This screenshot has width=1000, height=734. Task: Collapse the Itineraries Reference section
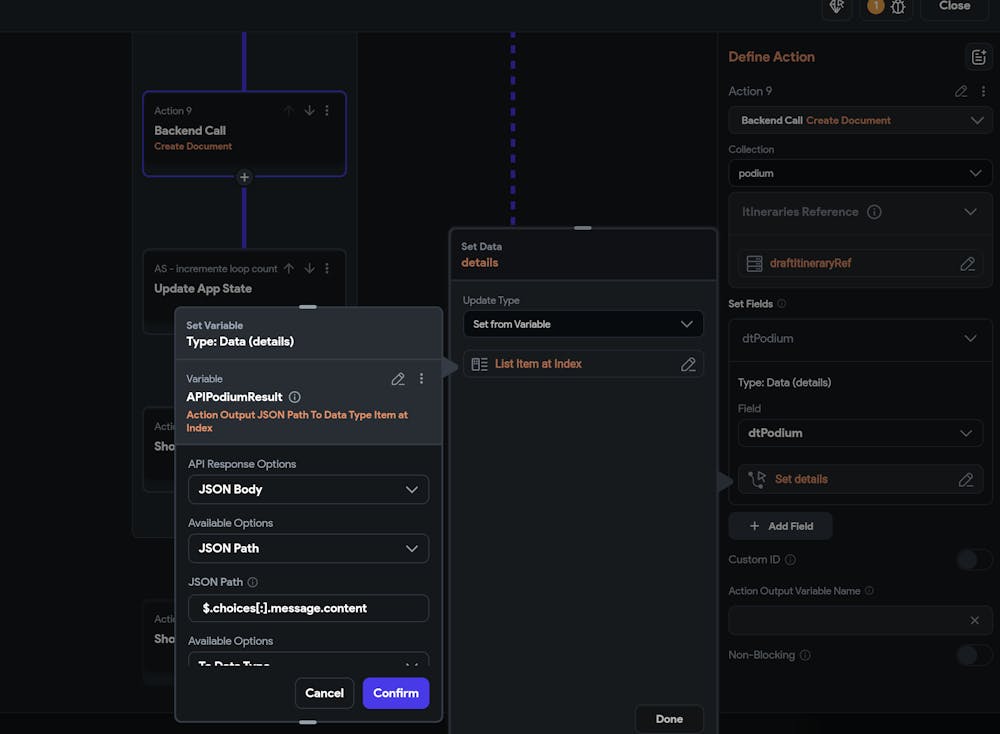point(971,212)
